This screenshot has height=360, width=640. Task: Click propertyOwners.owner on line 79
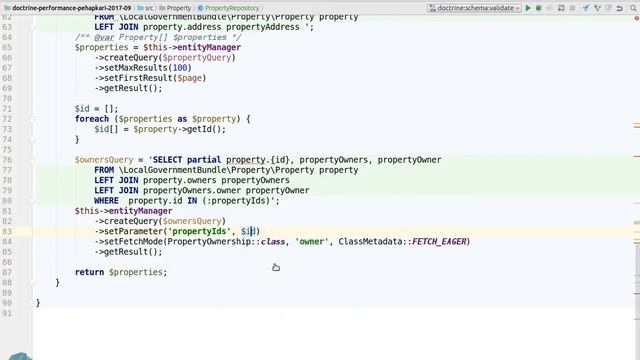[x=192, y=190]
